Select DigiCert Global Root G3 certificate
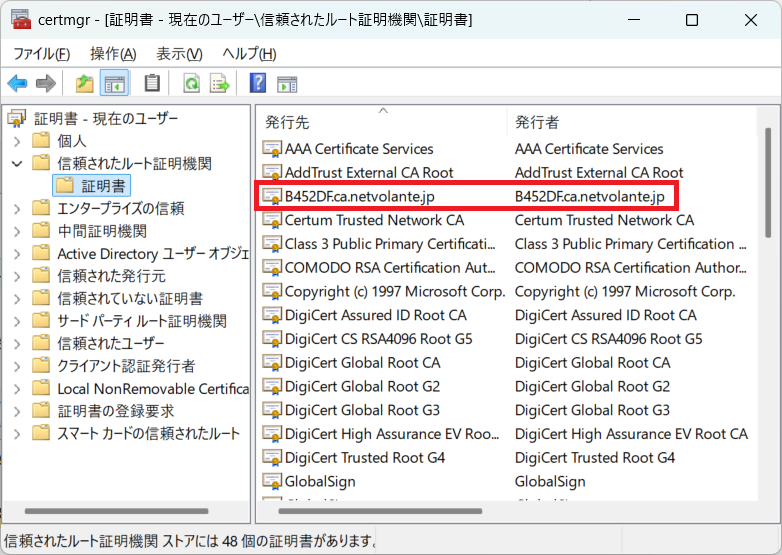The width and height of the screenshot is (782, 555). click(363, 410)
